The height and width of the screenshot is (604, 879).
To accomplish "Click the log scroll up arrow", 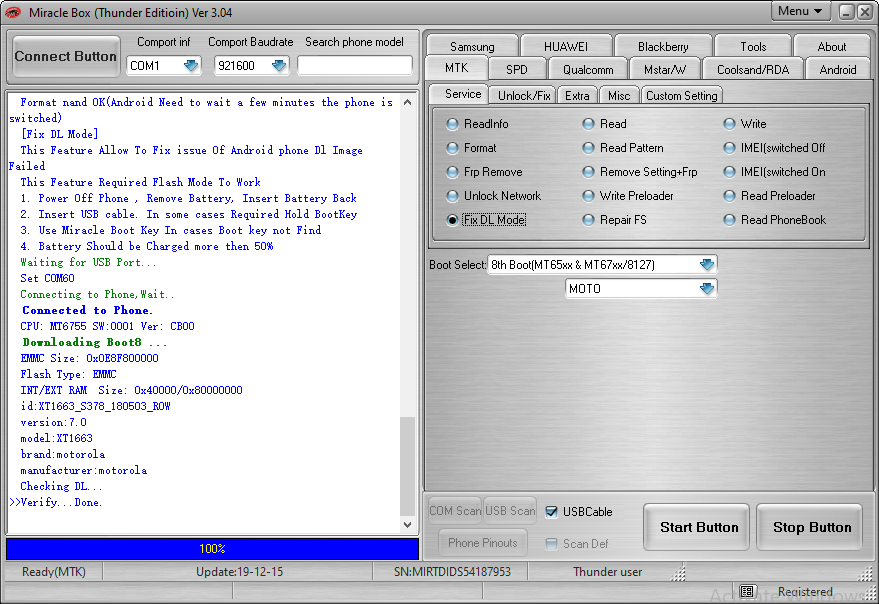I will pyautogui.click(x=408, y=102).
